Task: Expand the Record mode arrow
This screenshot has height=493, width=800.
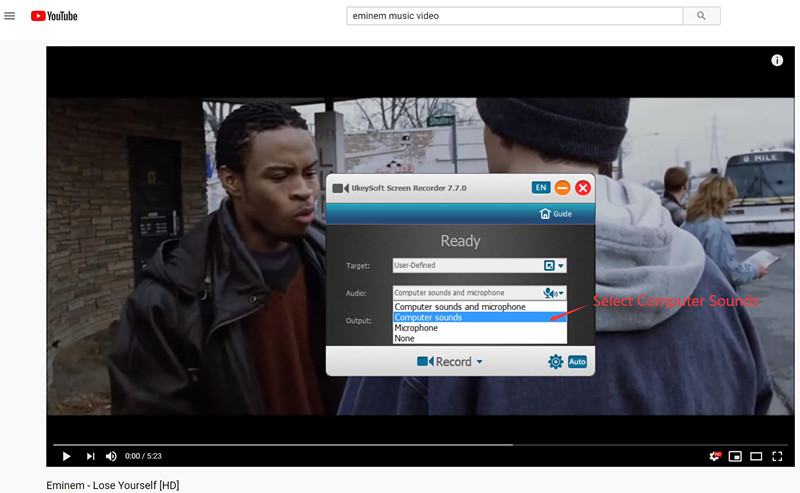Action: [x=480, y=362]
